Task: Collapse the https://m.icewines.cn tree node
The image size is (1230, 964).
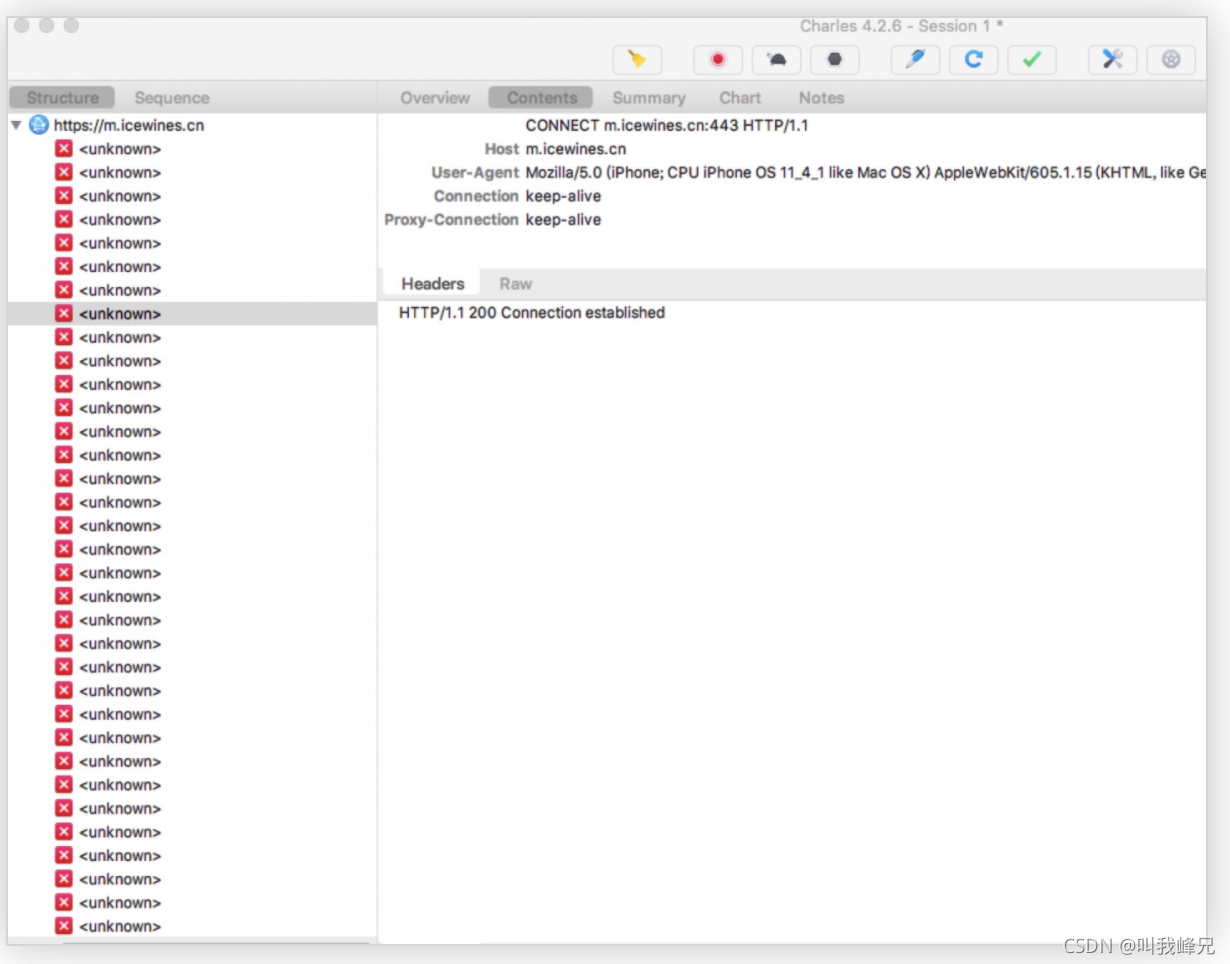Action: click(16, 125)
